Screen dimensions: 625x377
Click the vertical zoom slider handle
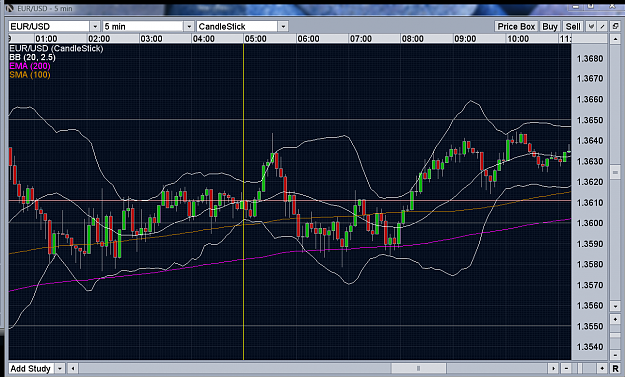click(x=615, y=335)
